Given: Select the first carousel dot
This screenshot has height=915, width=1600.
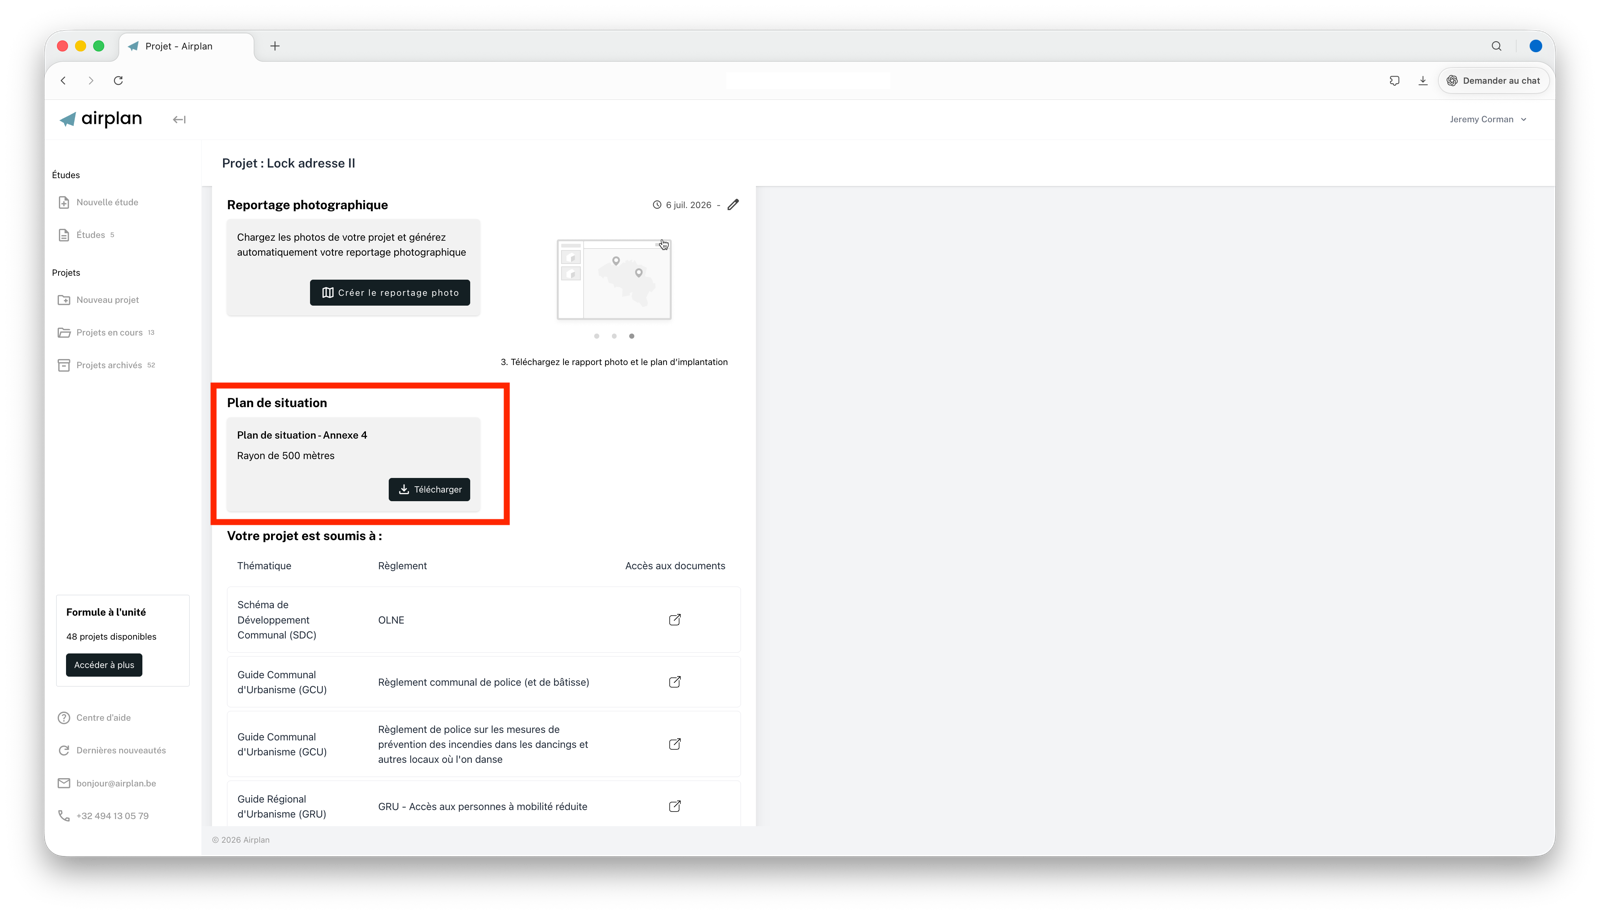Looking at the screenshot, I should tap(597, 336).
